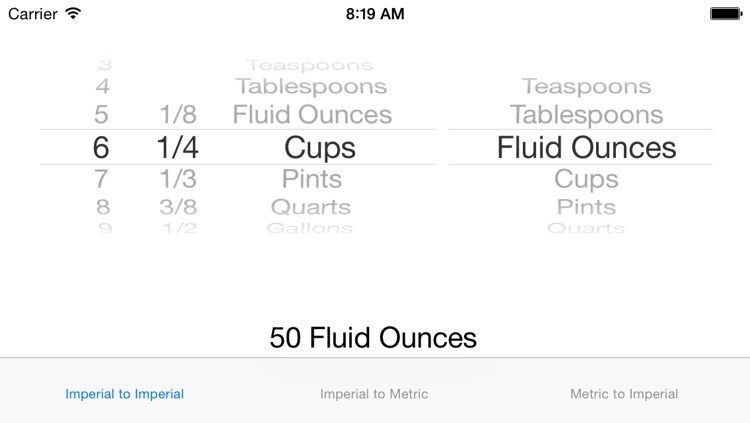Viewport: 750px width, 423px height.
Task: Pick Quarts in the source unit wheel
Action: pyautogui.click(x=311, y=207)
